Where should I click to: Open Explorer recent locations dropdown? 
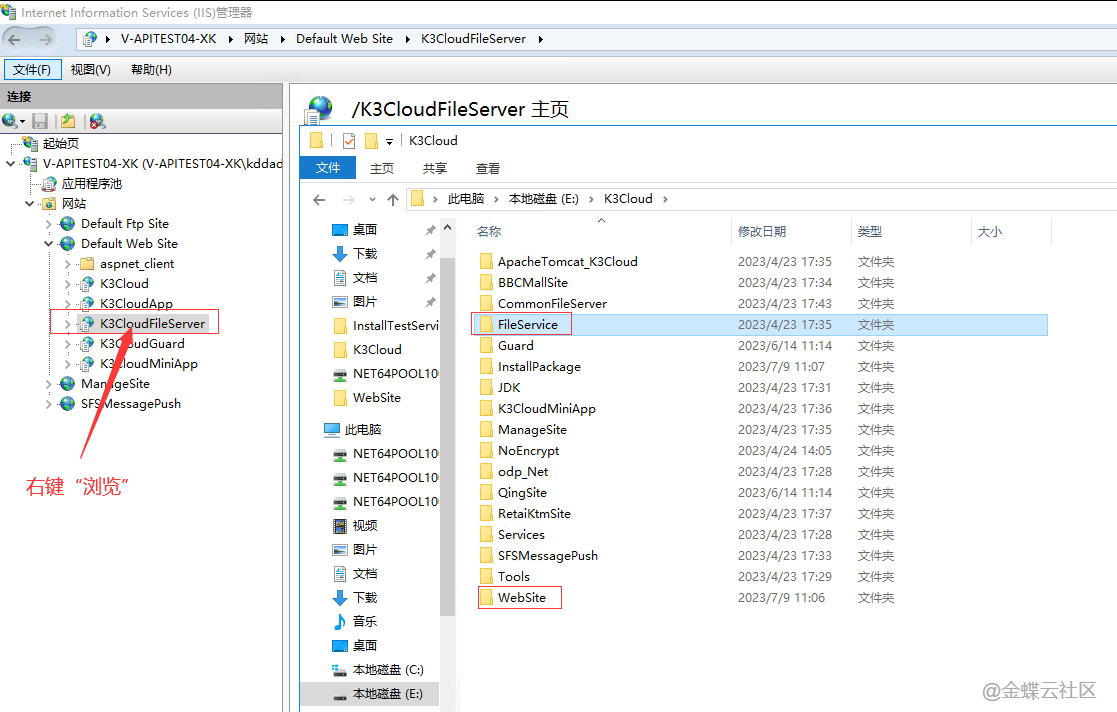372,200
